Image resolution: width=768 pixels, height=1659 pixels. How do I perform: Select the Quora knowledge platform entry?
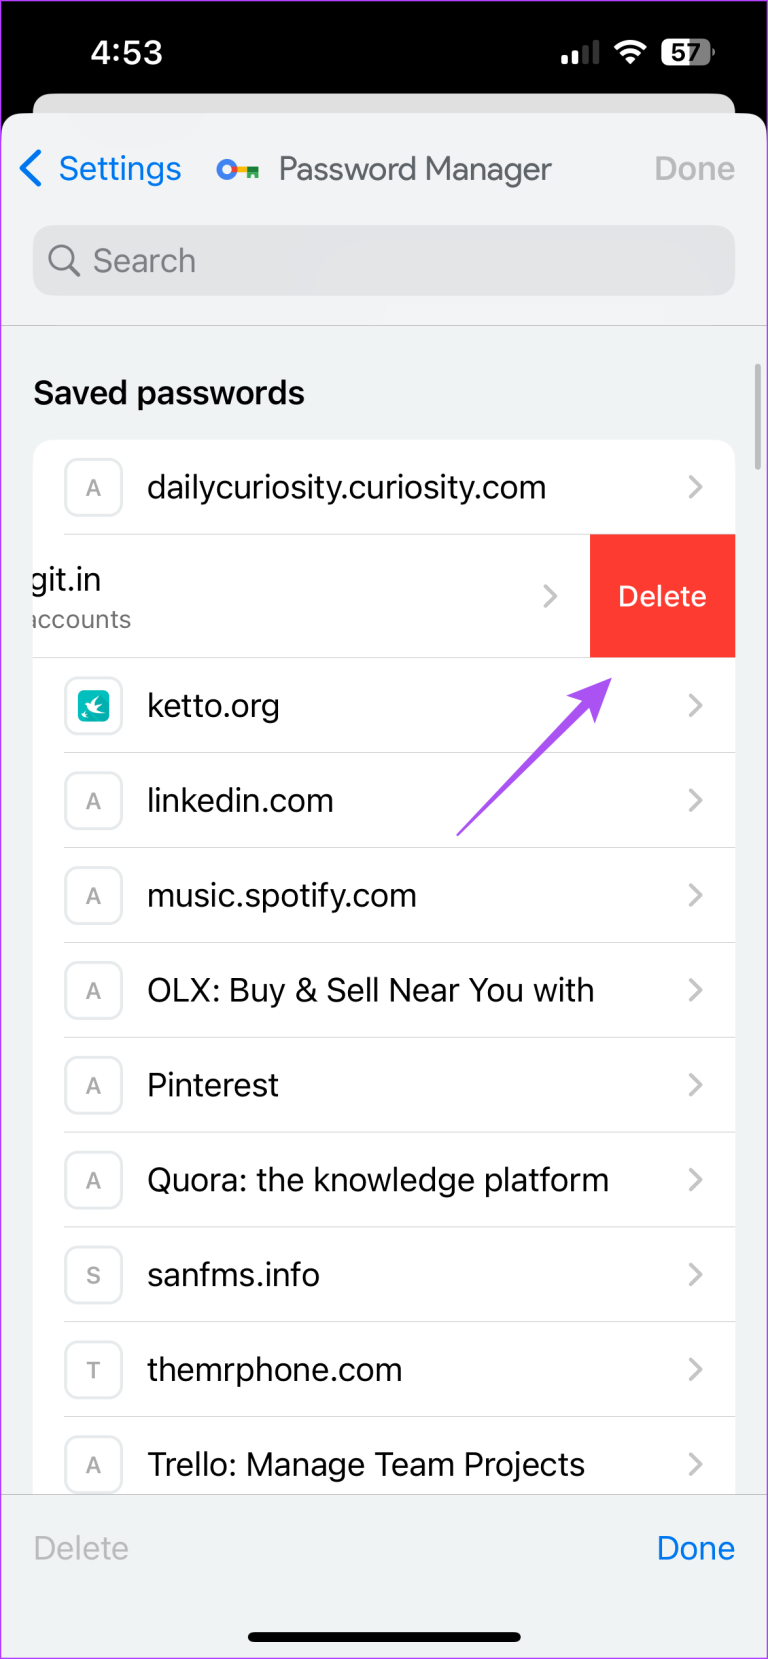[378, 1180]
